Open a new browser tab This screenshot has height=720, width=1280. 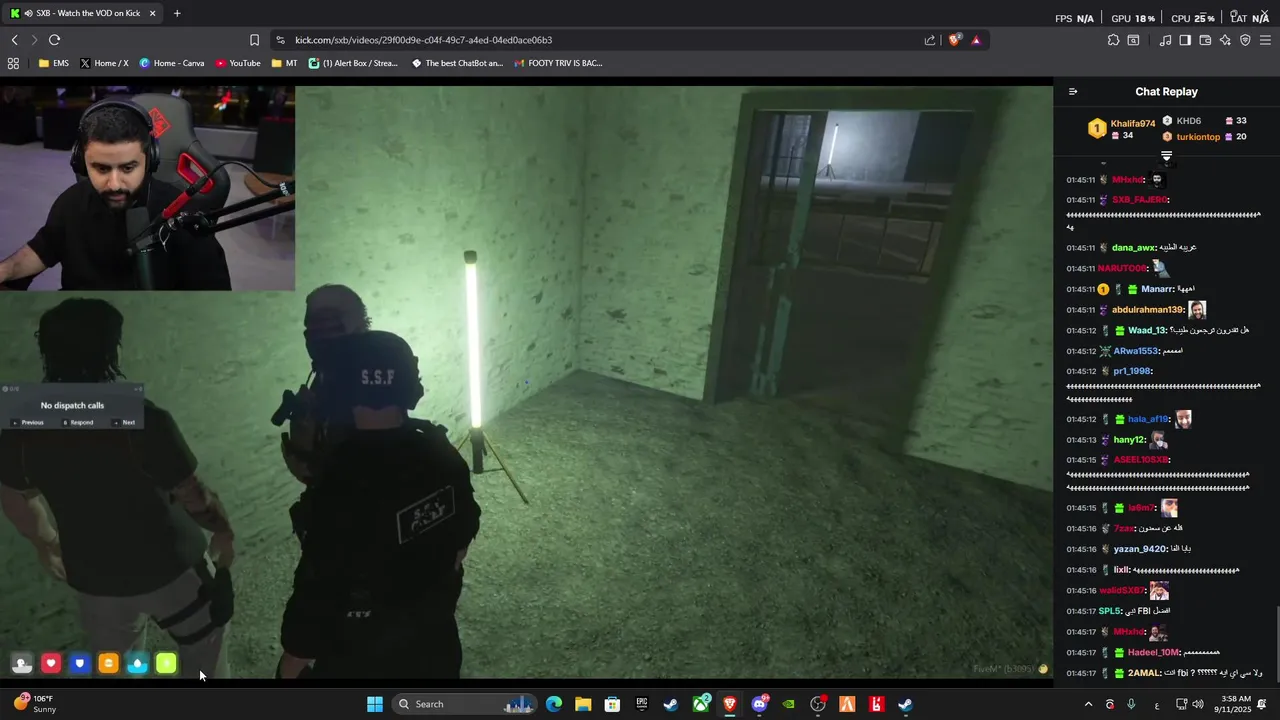(177, 13)
